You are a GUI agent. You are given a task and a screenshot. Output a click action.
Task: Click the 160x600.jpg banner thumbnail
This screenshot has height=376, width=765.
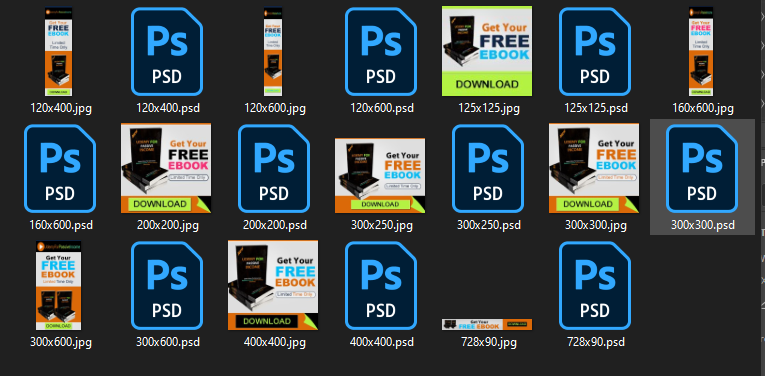coord(701,51)
